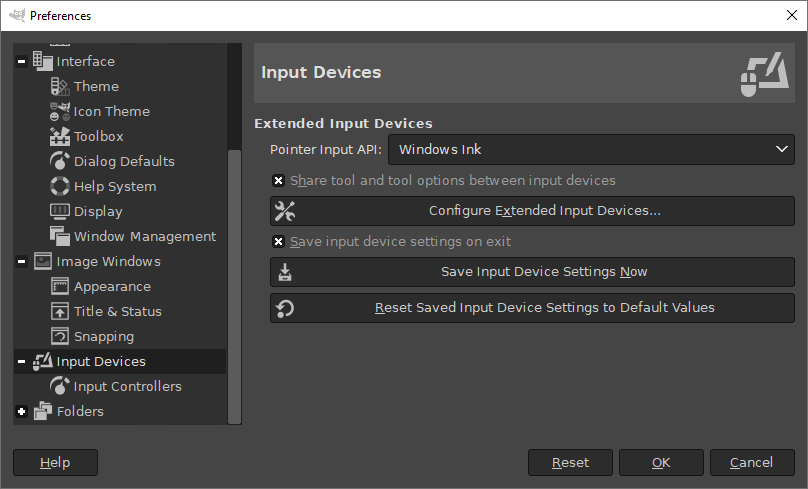Click the Theme icon in the sidebar
The height and width of the screenshot is (489, 808).
(x=59, y=87)
